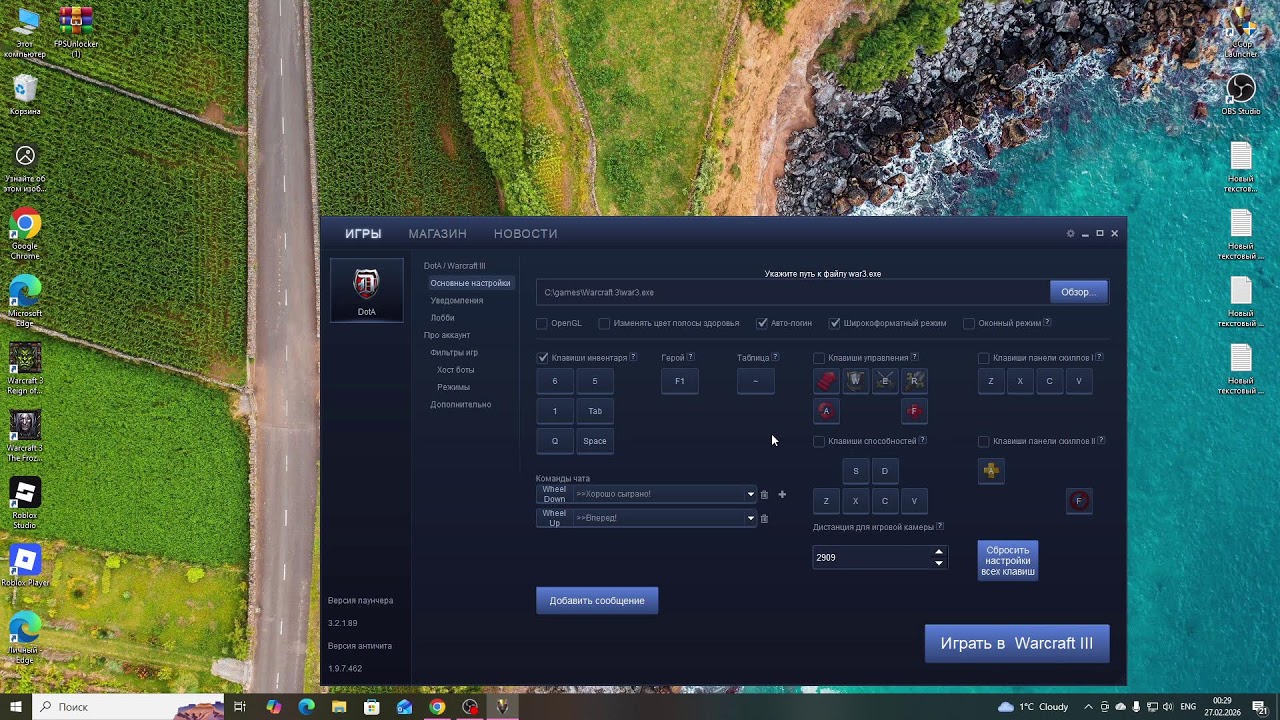The width and height of the screenshot is (1280, 720).
Task: Click the camera distance value field
Action: click(x=873, y=558)
